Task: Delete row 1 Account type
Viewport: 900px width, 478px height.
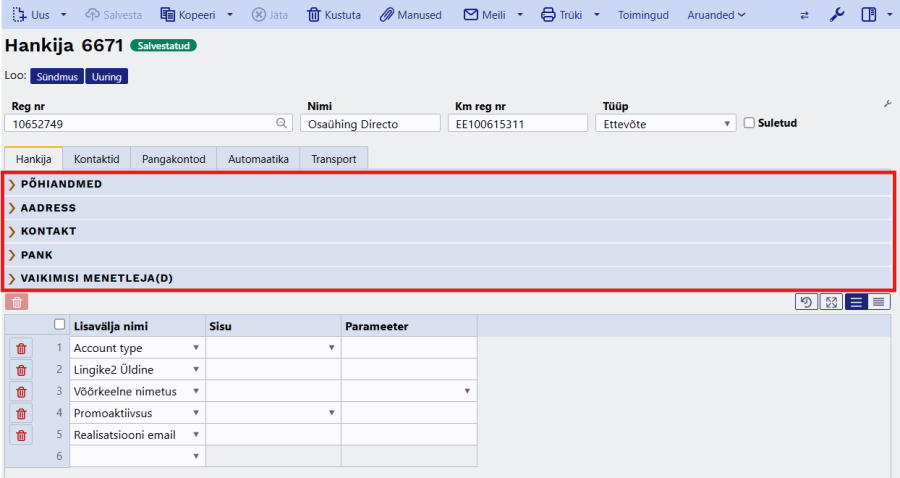Action: click(x=21, y=348)
